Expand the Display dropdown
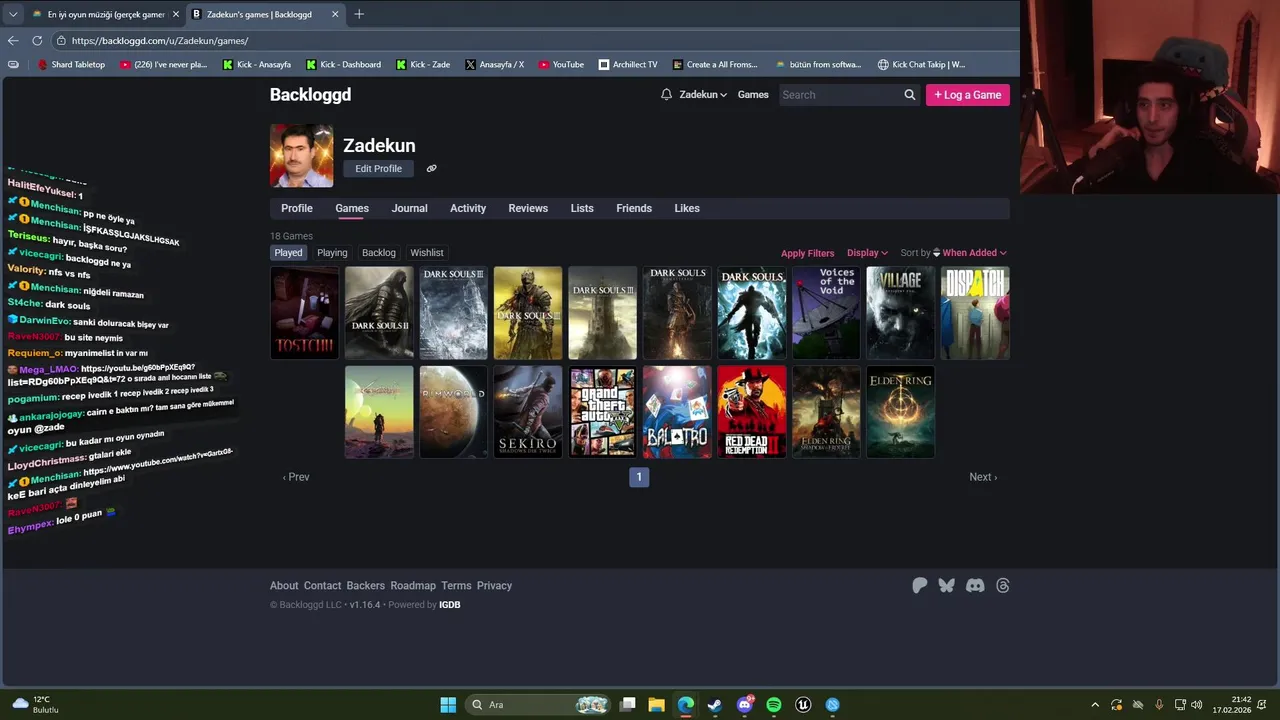Viewport: 1280px width, 720px height. click(x=867, y=253)
